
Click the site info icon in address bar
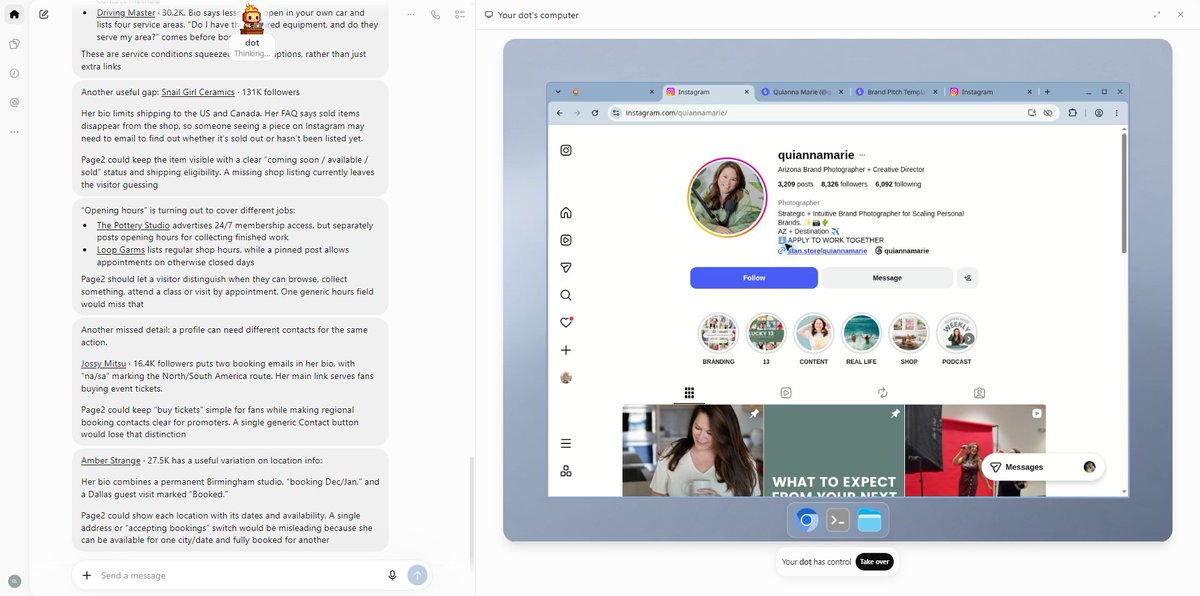click(617, 113)
